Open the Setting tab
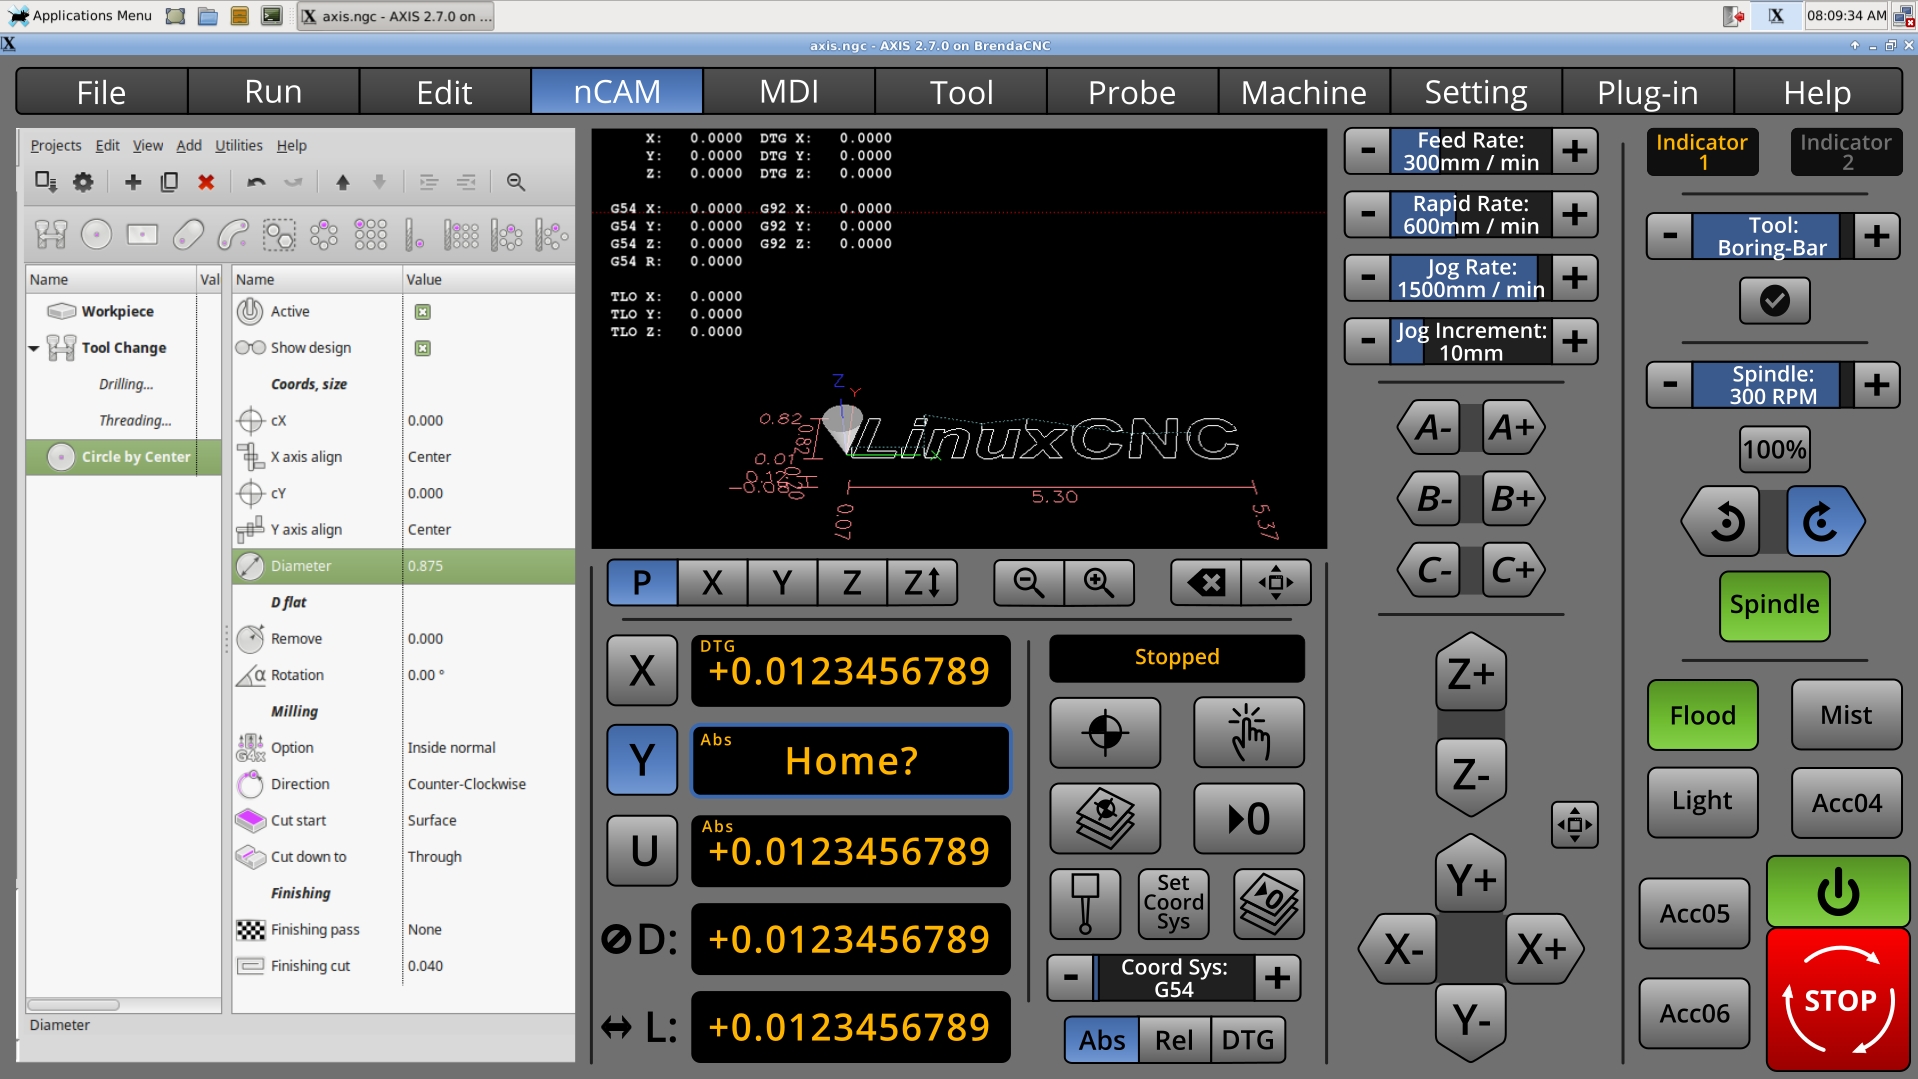This screenshot has height=1079, width=1918. [1475, 92]
